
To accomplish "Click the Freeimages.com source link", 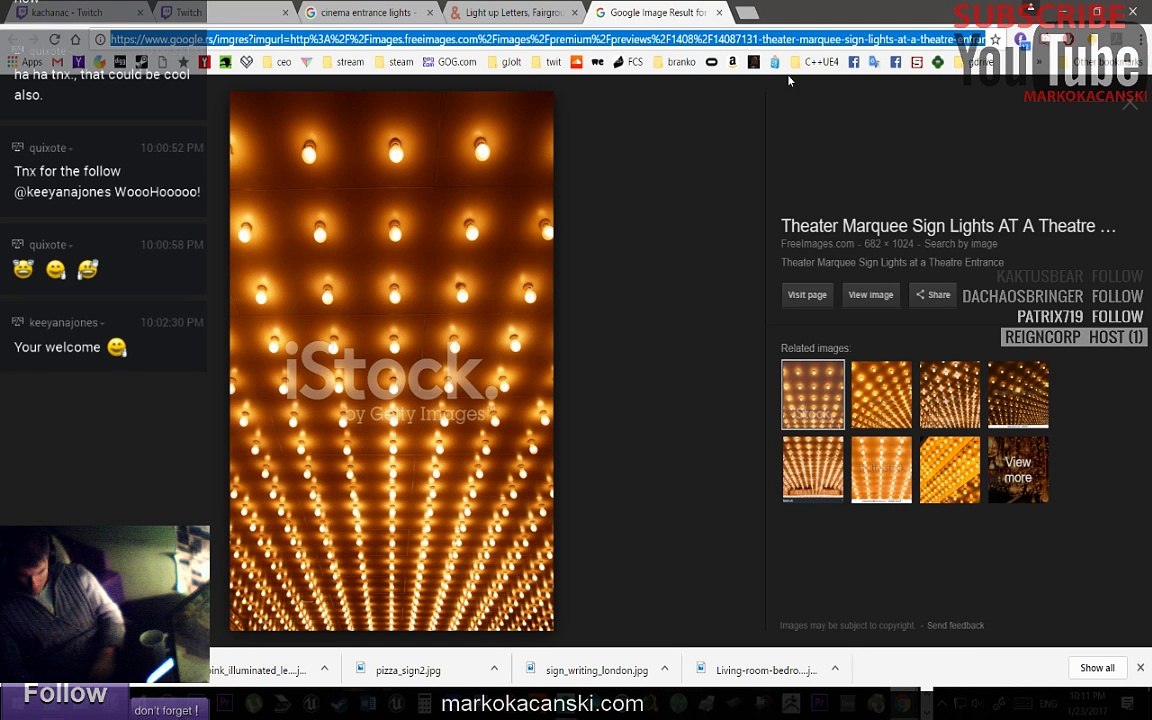I will pyautogui.click(x=817, y=244).
